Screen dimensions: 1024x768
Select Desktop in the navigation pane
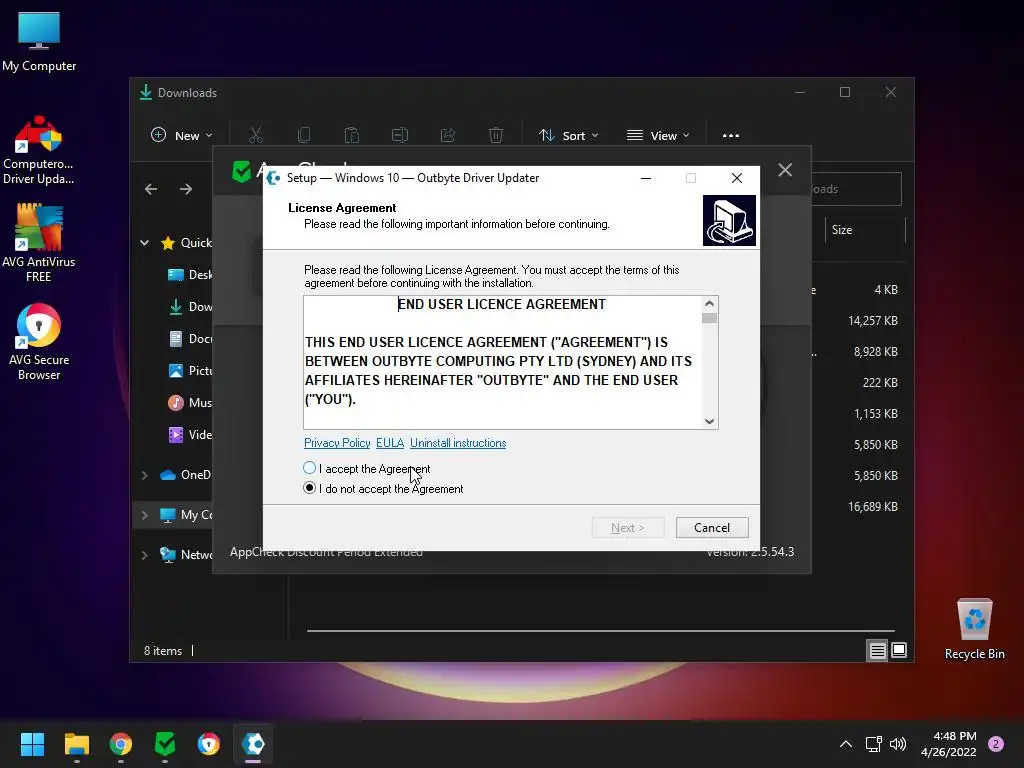point(189,275)
